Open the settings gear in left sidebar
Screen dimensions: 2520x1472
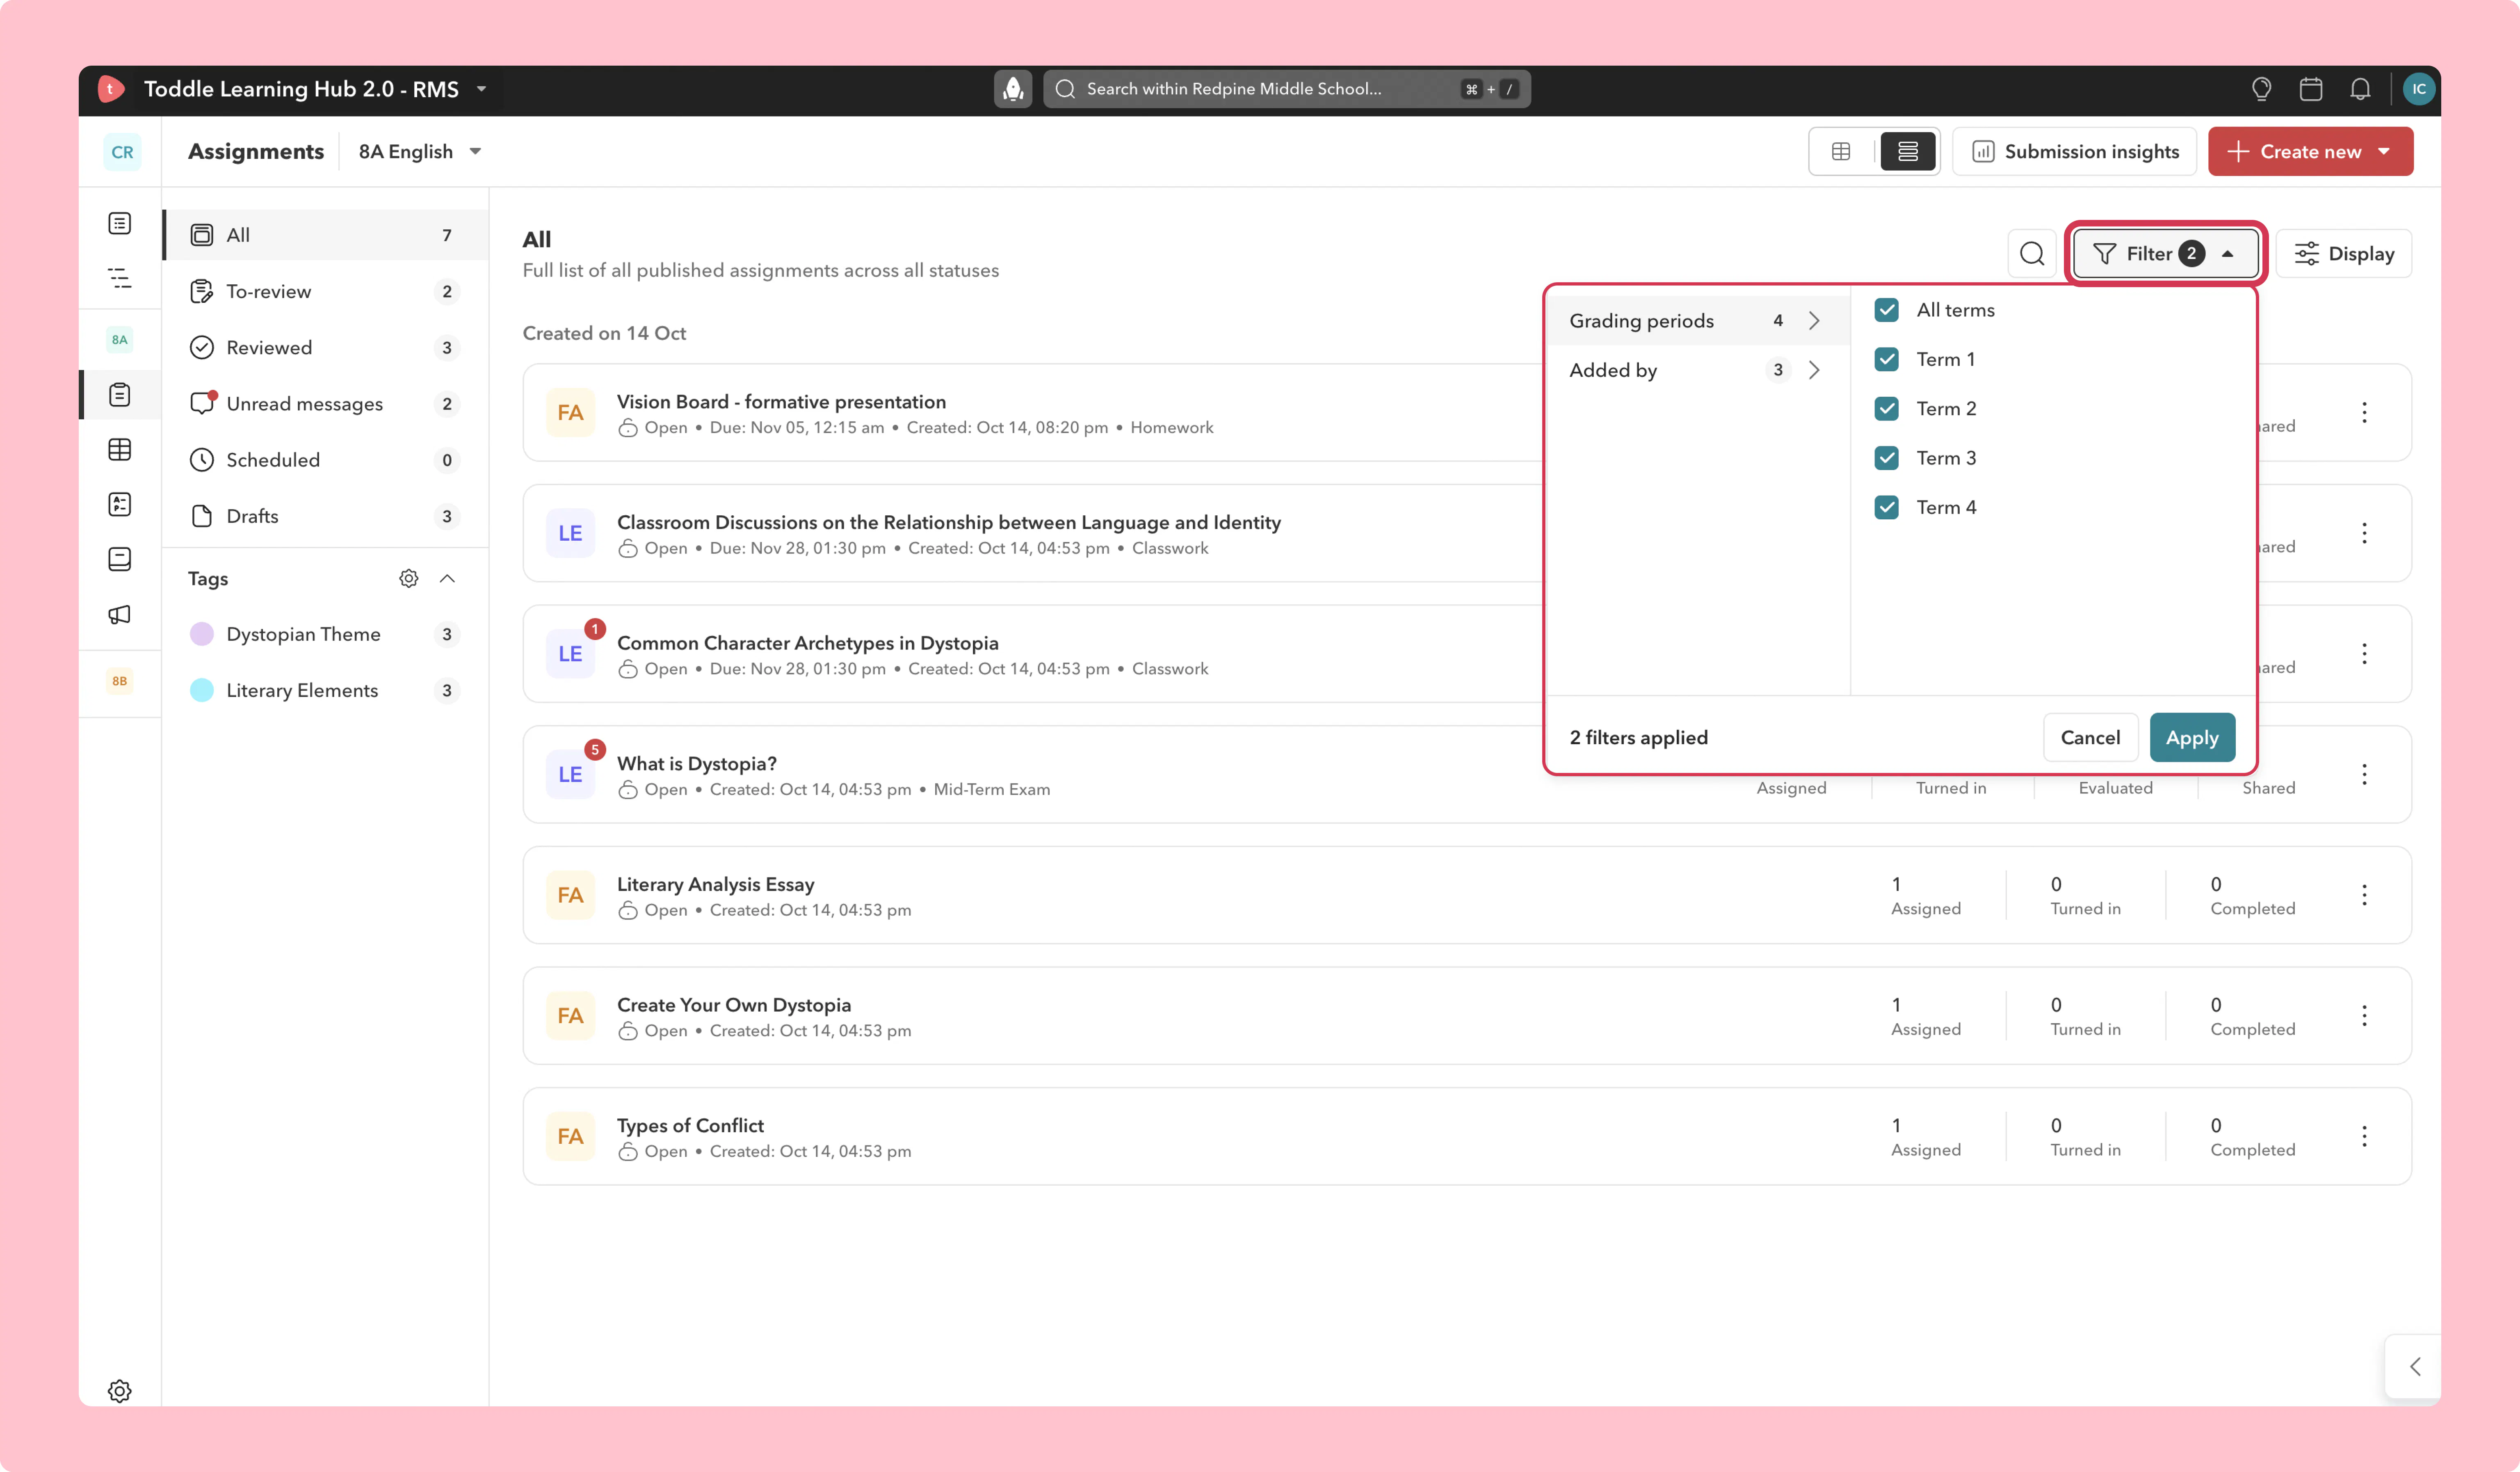click(120, 1391)
